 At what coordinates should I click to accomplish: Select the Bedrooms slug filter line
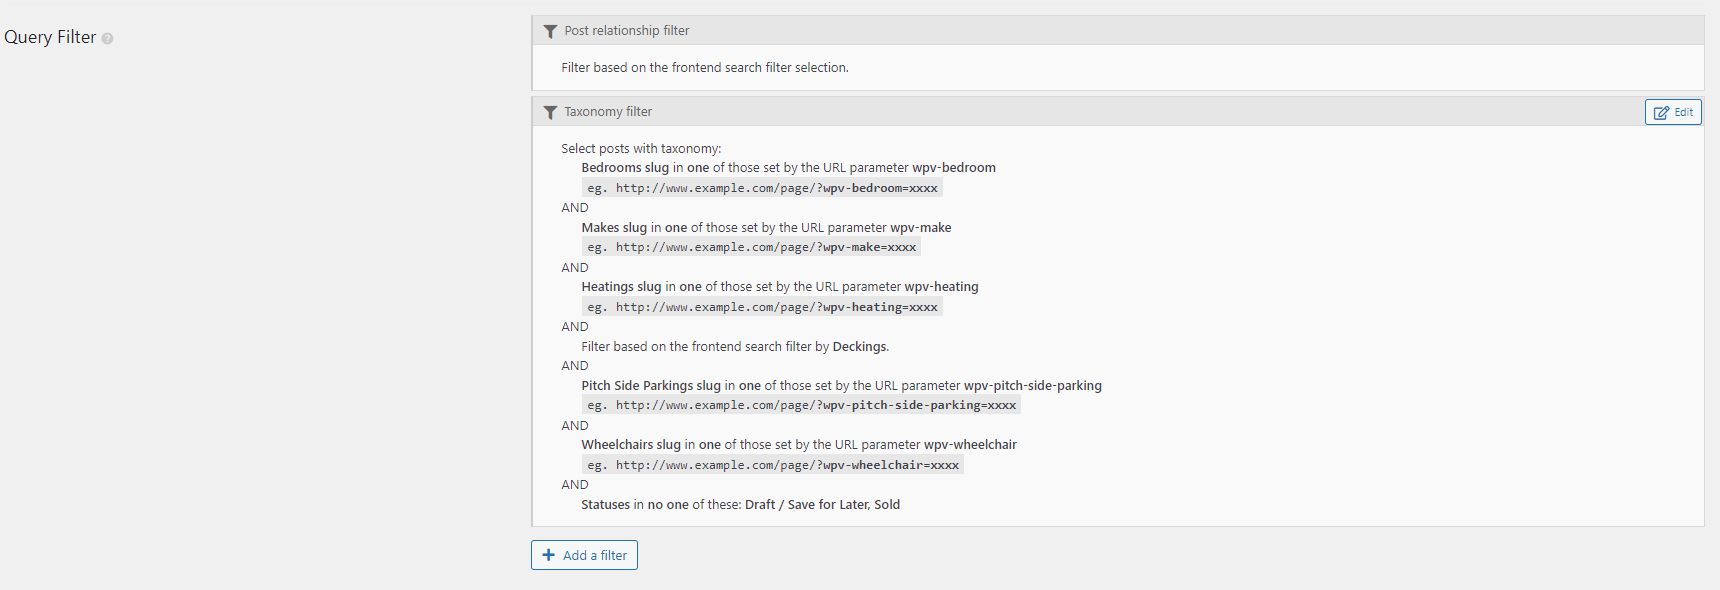[x=788, y=168]
